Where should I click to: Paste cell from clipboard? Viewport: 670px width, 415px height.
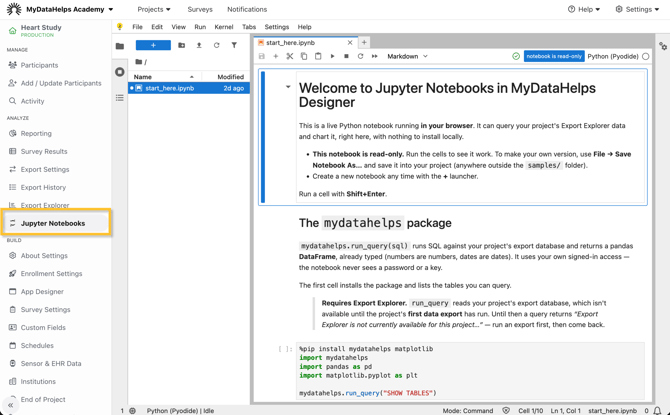(318, 56)
